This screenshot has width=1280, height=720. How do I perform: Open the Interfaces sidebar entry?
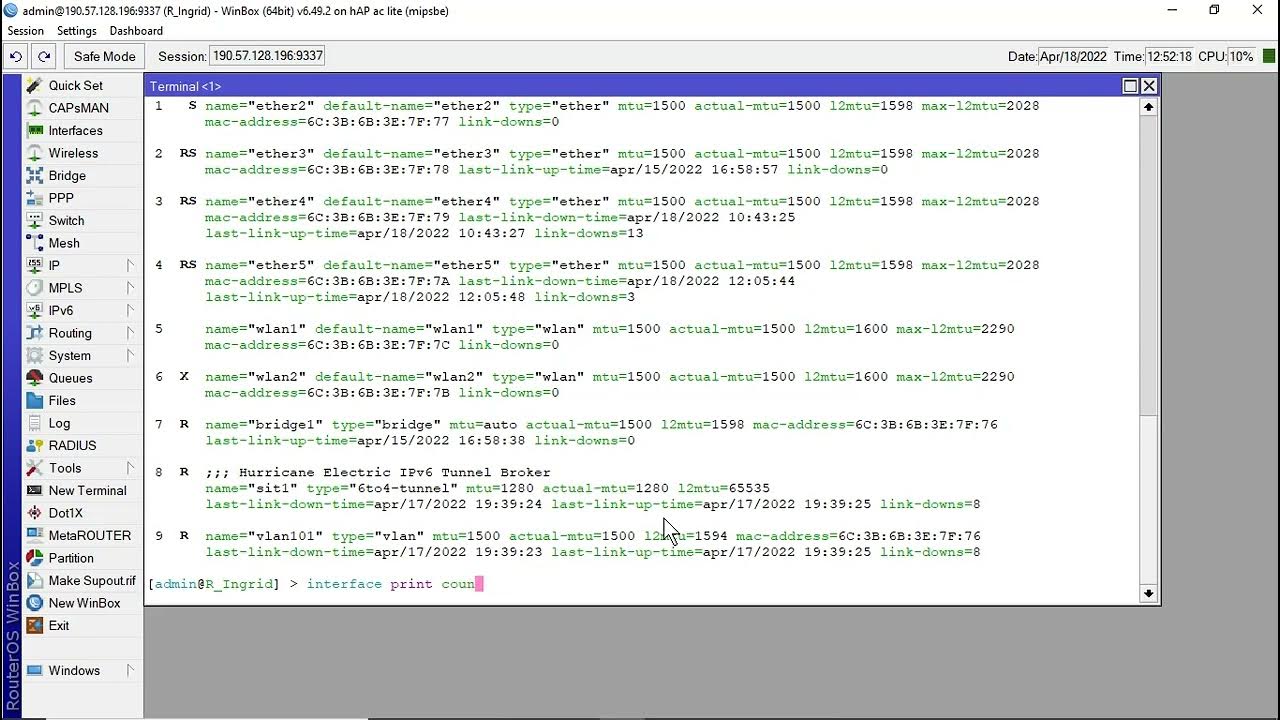(76, 130)
